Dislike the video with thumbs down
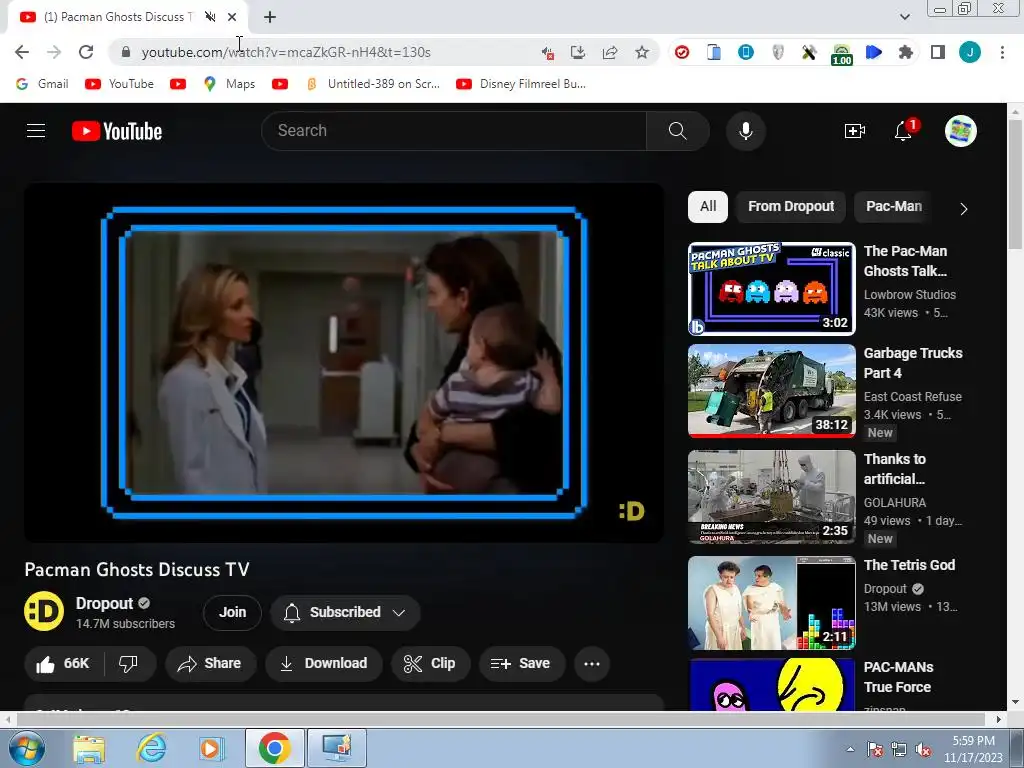 coord(129,664)
